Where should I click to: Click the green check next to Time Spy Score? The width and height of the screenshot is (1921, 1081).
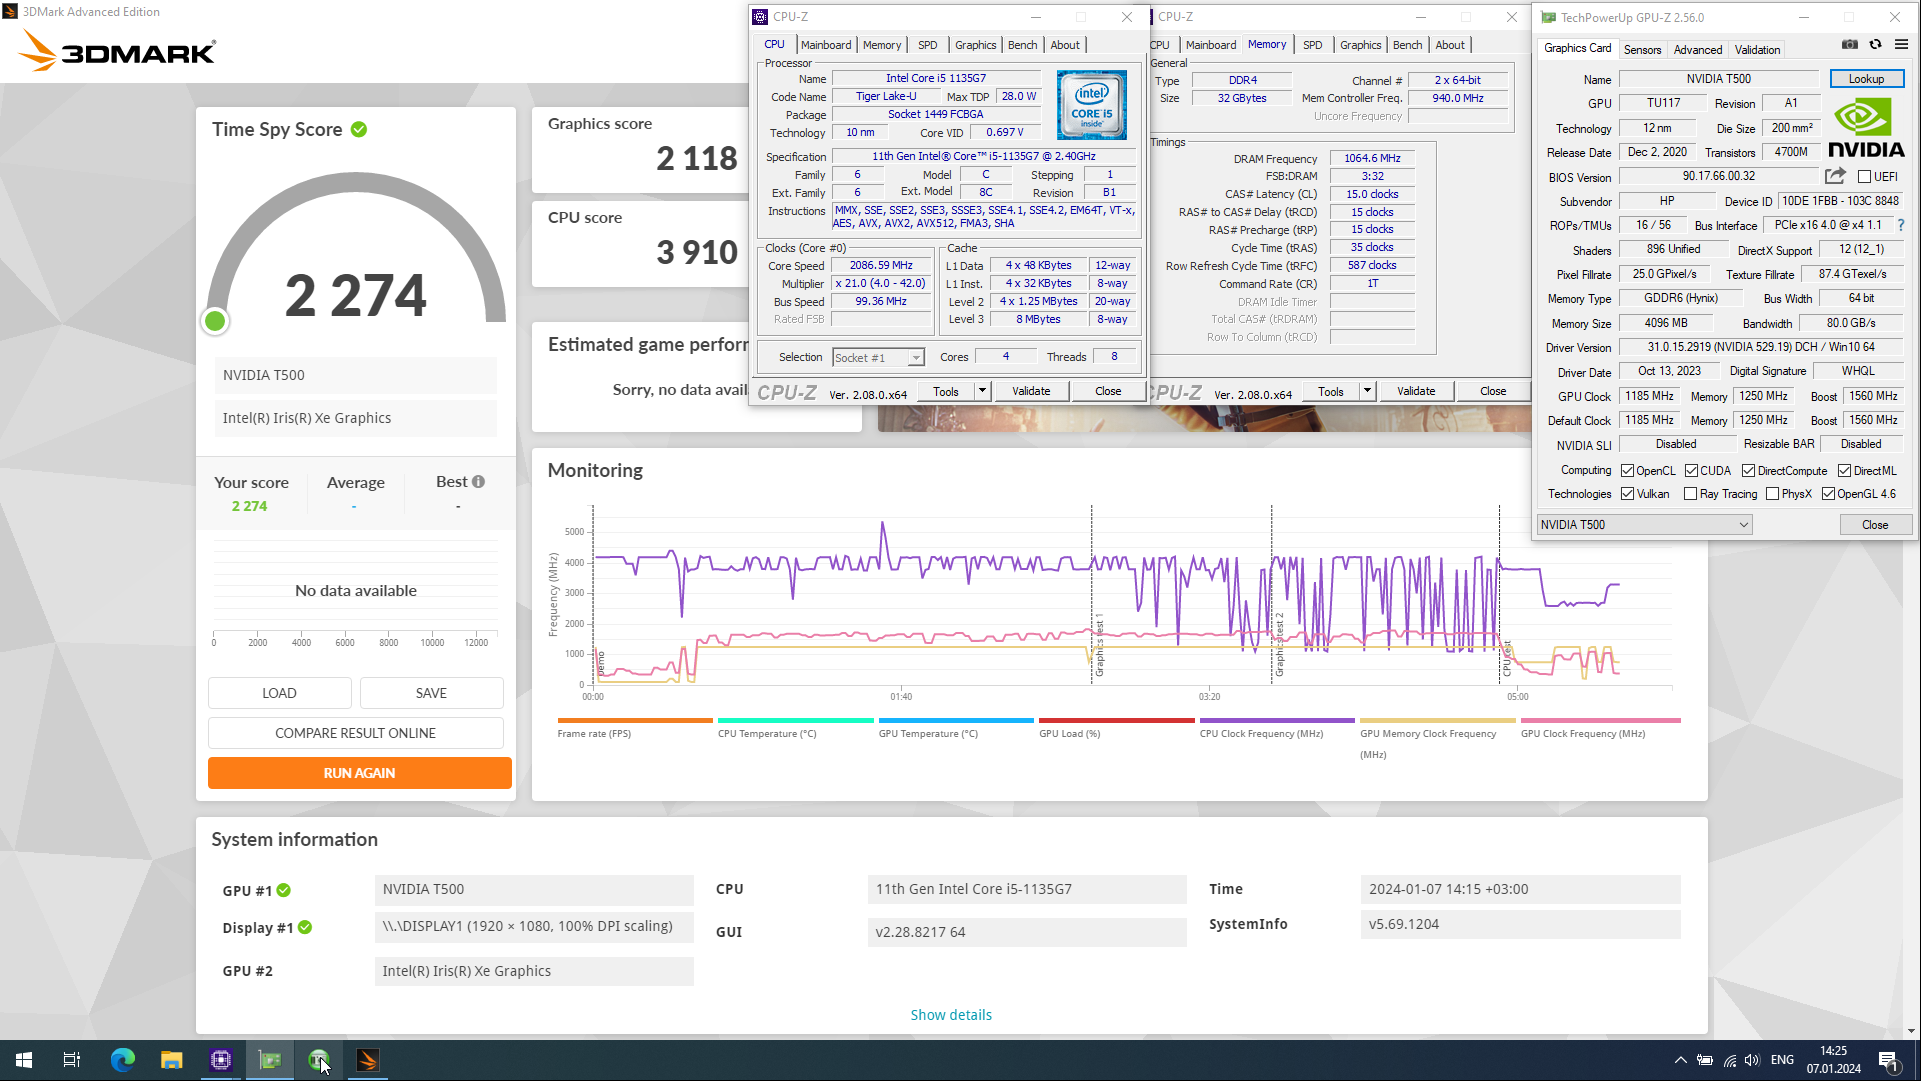(359, 129)
